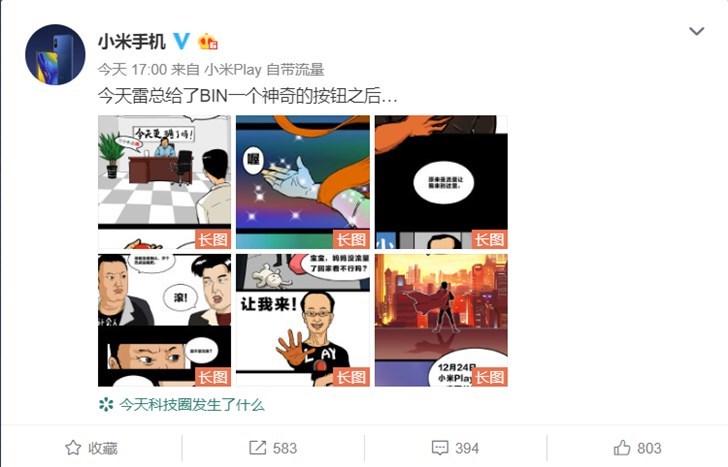The image size is (728, 467).
Task: Open the comments bubble icon
Action: click(x=440, y=448)
